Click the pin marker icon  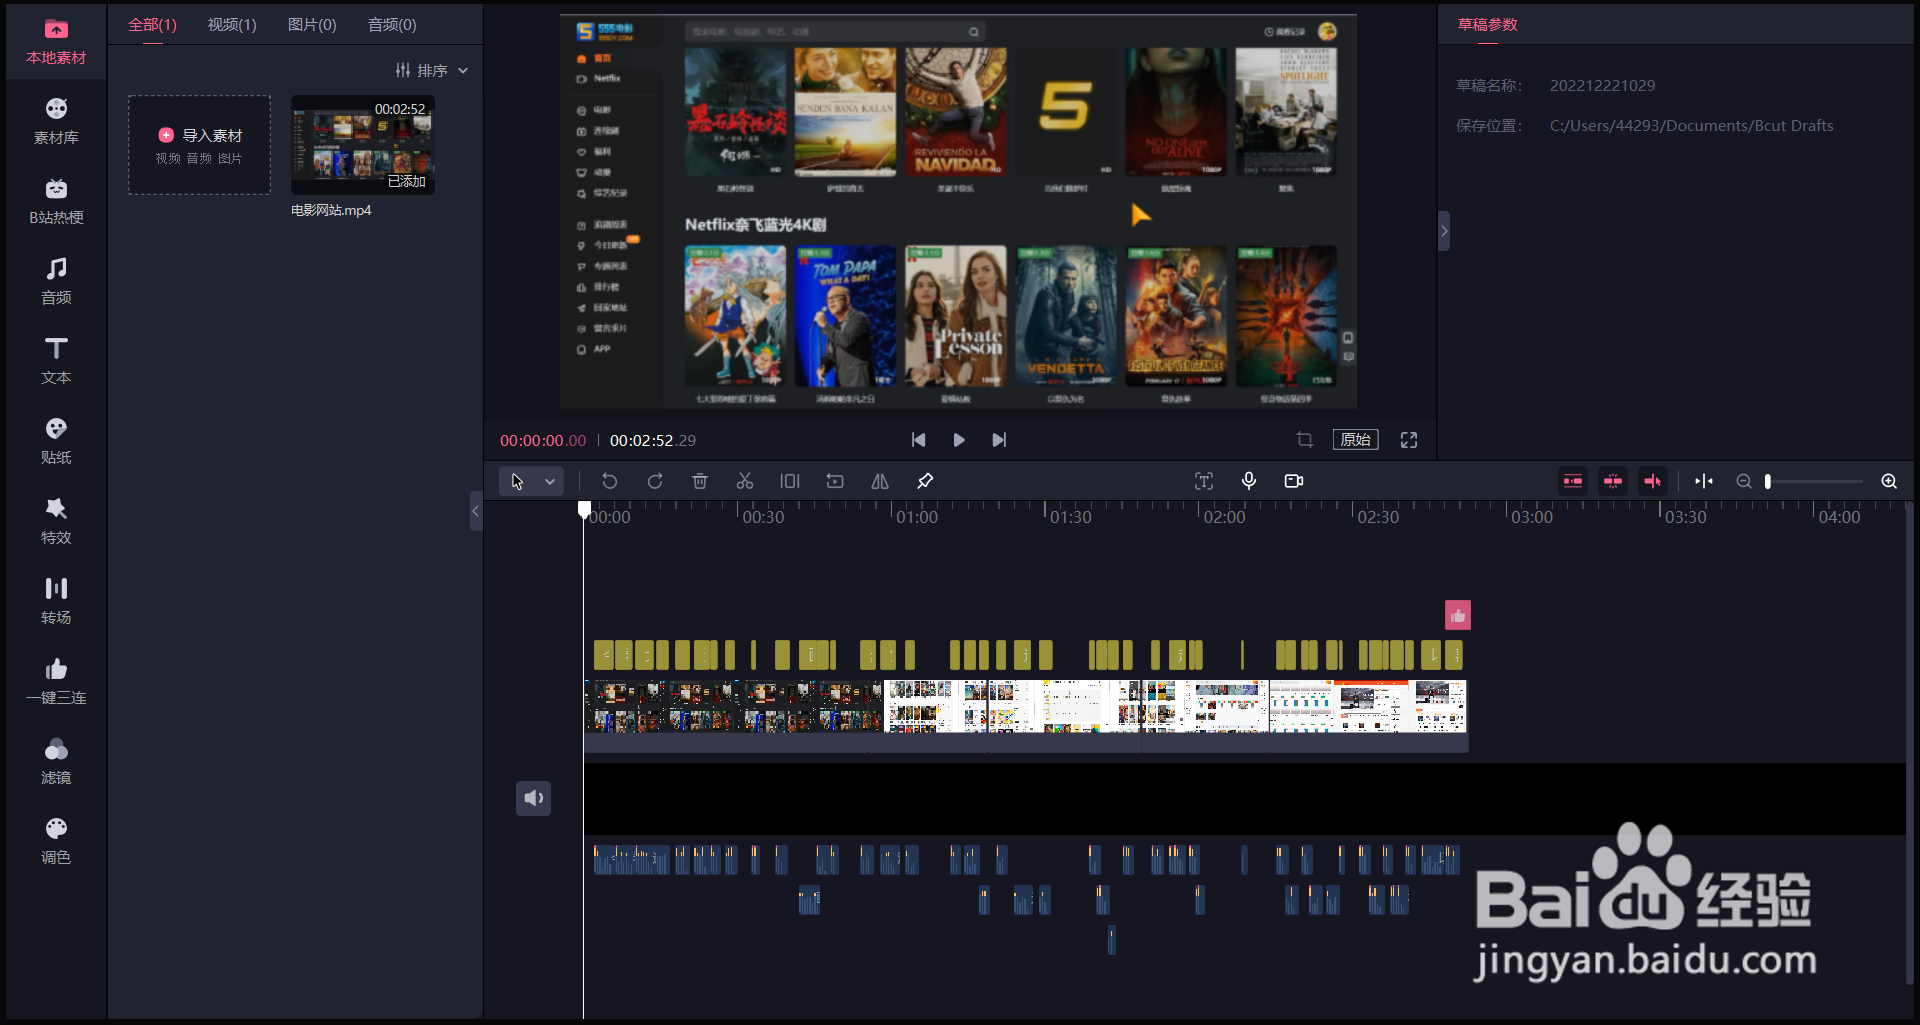pyautogui.click(x=925, y=482)
